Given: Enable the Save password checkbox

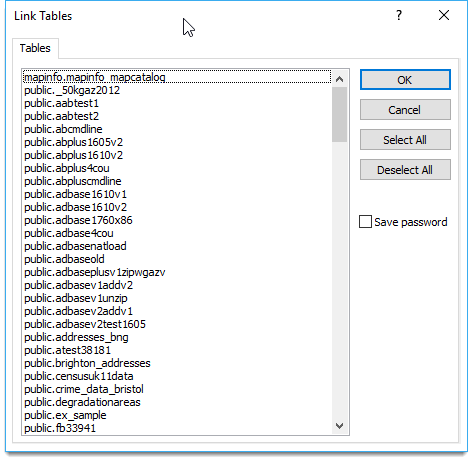Looking at the screenshot, I should click(x=365, y=222).
